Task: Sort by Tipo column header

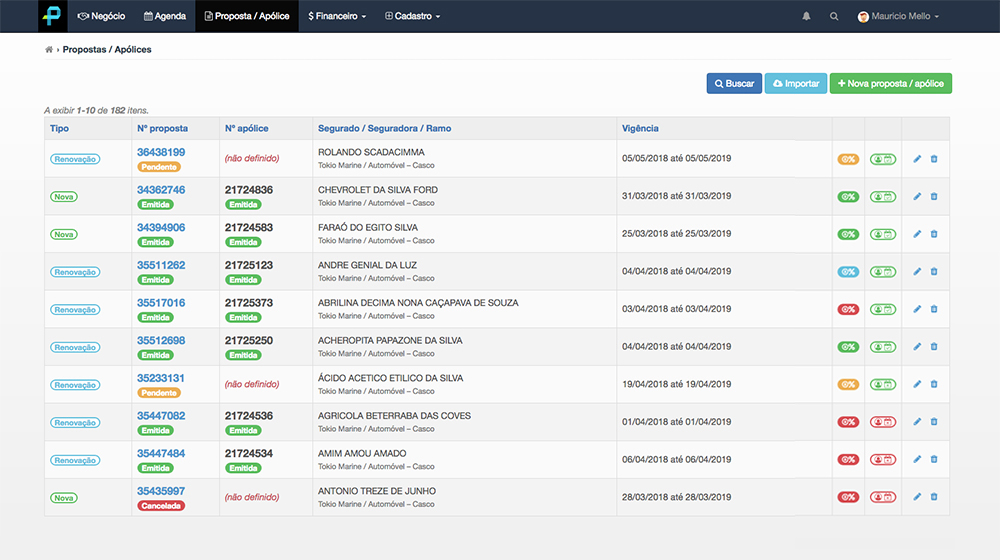Action: [59, 128]
